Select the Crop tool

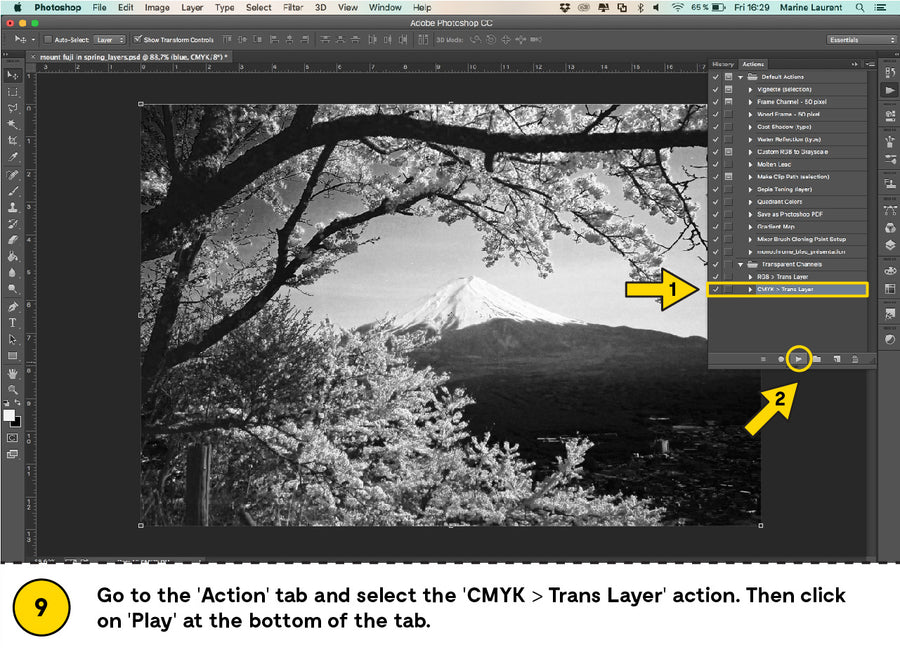(x=13, y=141)
